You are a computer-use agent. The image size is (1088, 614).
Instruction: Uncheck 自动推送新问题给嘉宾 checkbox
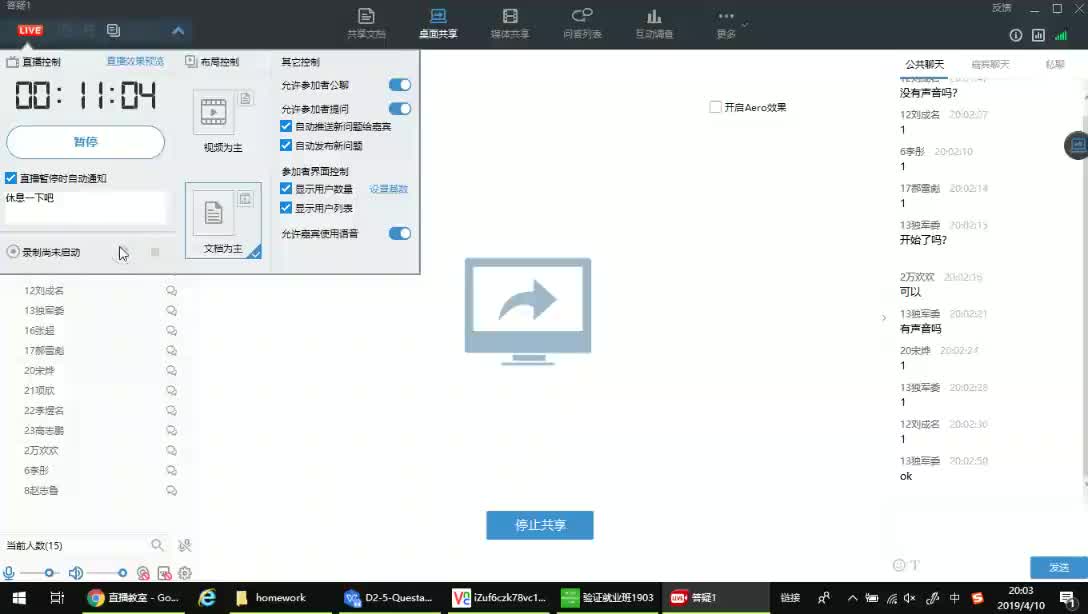pyautogui.click(x=286, y=126)
